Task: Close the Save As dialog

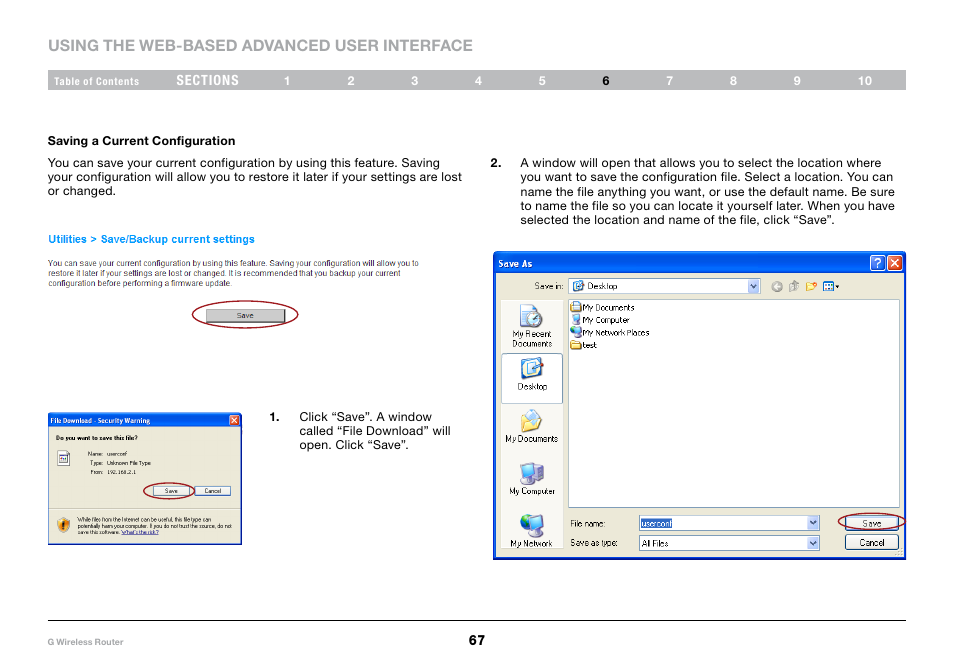Action: 894,263
